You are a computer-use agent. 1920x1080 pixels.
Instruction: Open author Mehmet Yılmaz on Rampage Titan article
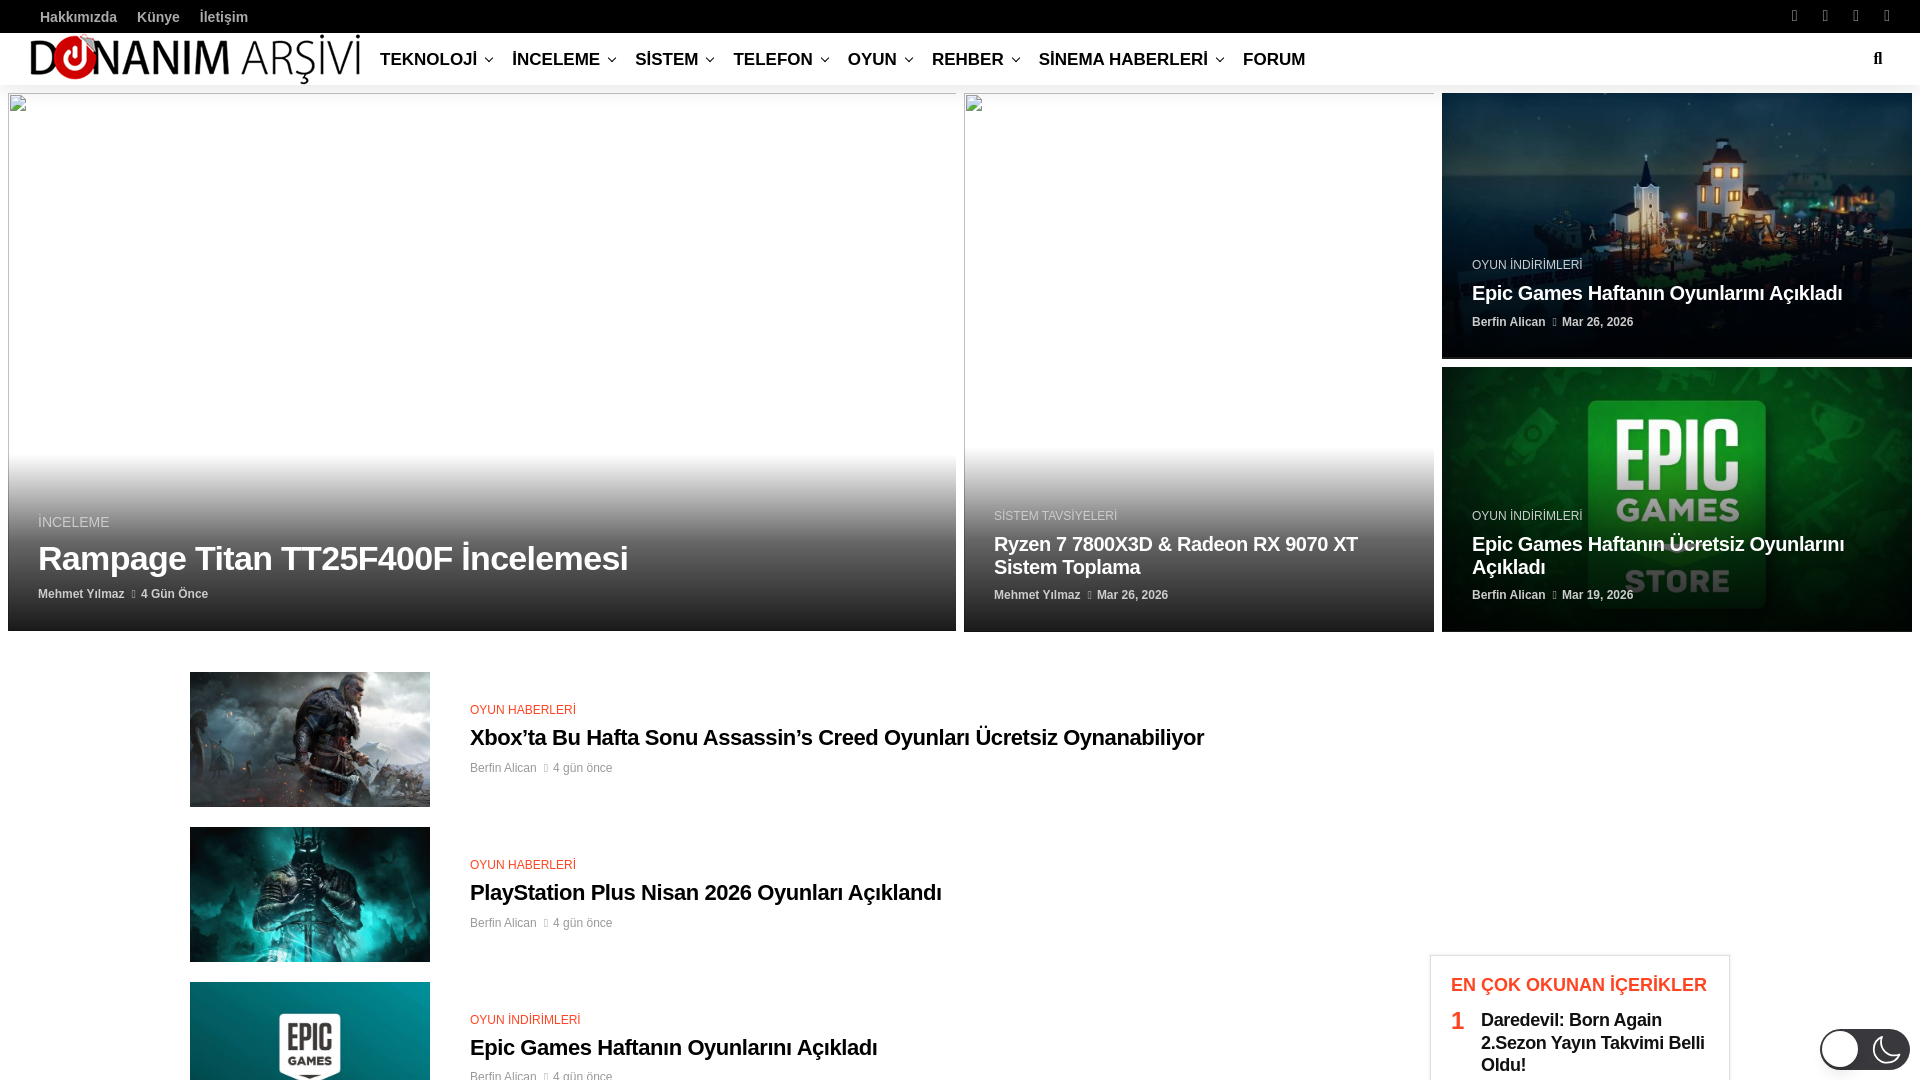coord(81,594)
